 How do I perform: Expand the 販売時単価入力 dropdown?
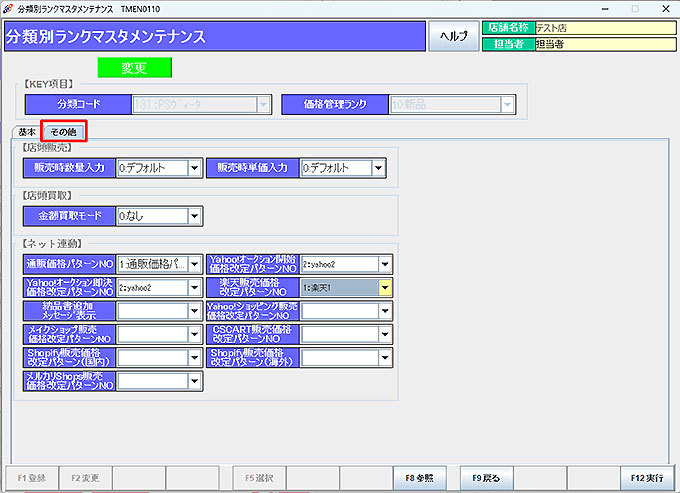[377, 168]
